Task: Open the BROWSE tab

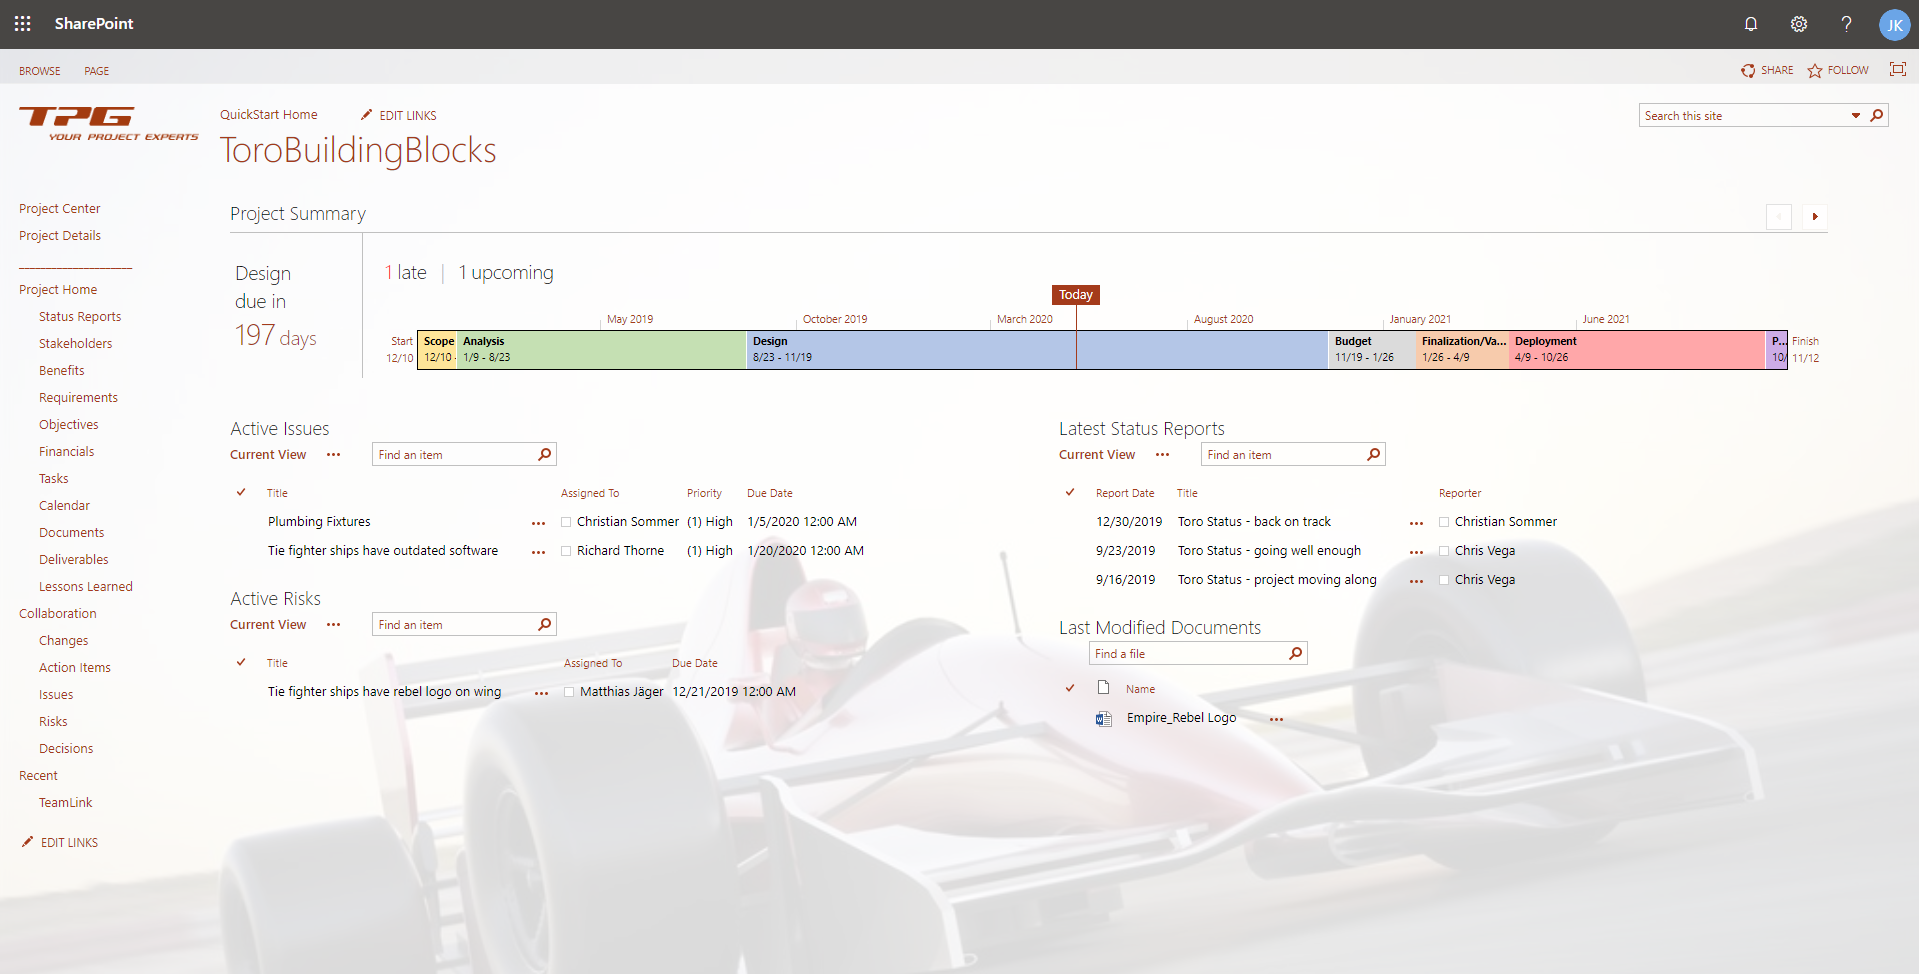Action: click(40, 70)
